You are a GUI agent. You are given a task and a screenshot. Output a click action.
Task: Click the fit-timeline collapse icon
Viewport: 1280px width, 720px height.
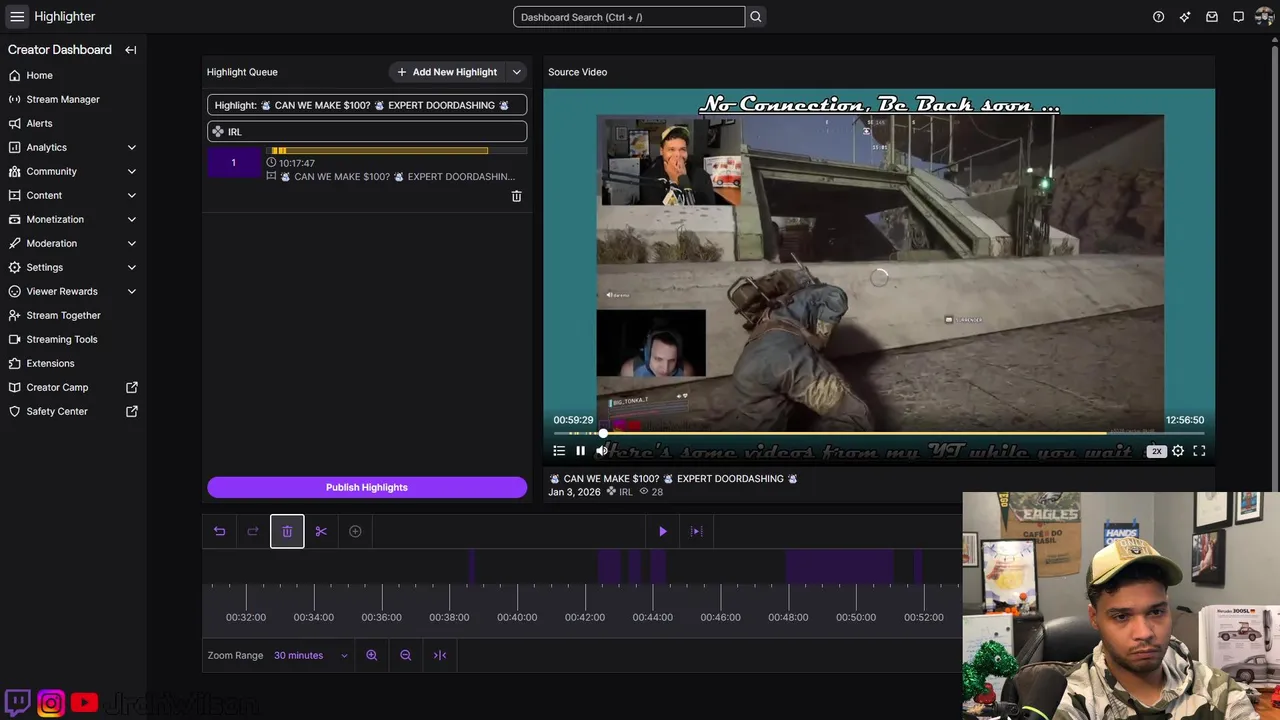point(440,655)
